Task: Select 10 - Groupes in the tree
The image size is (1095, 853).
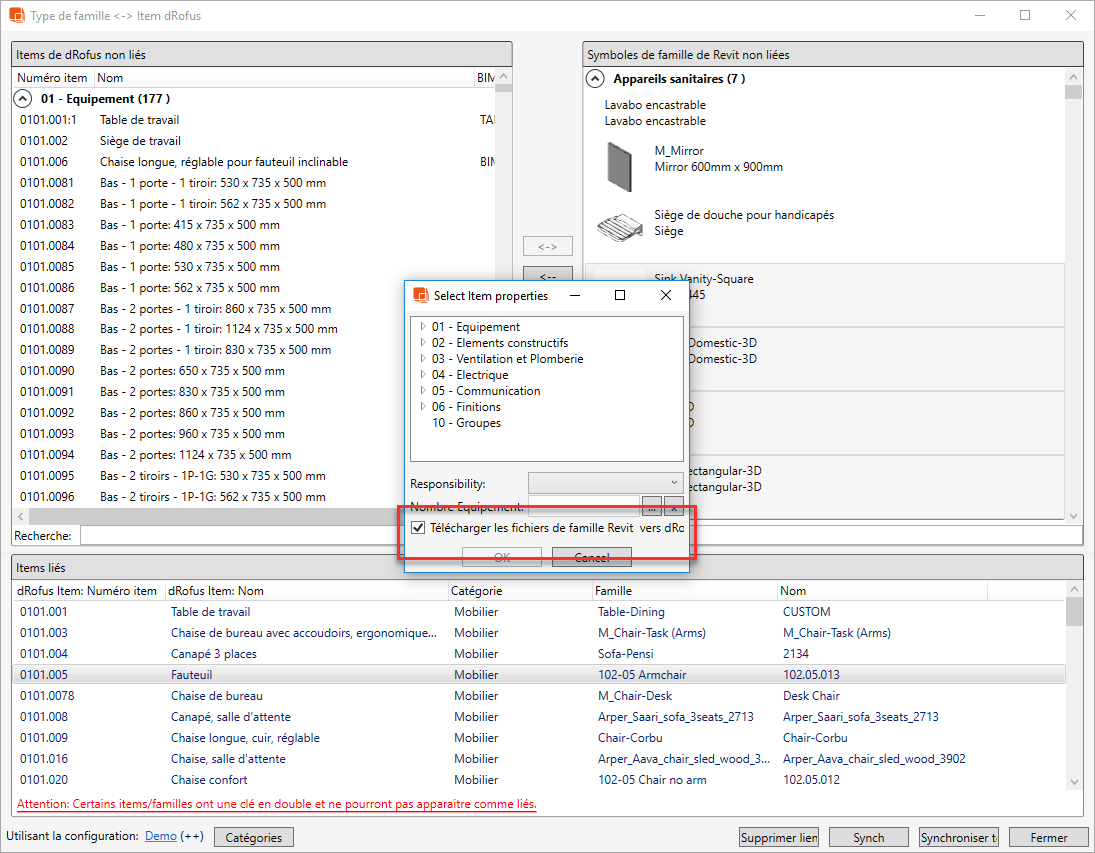Action: point(466,423)
